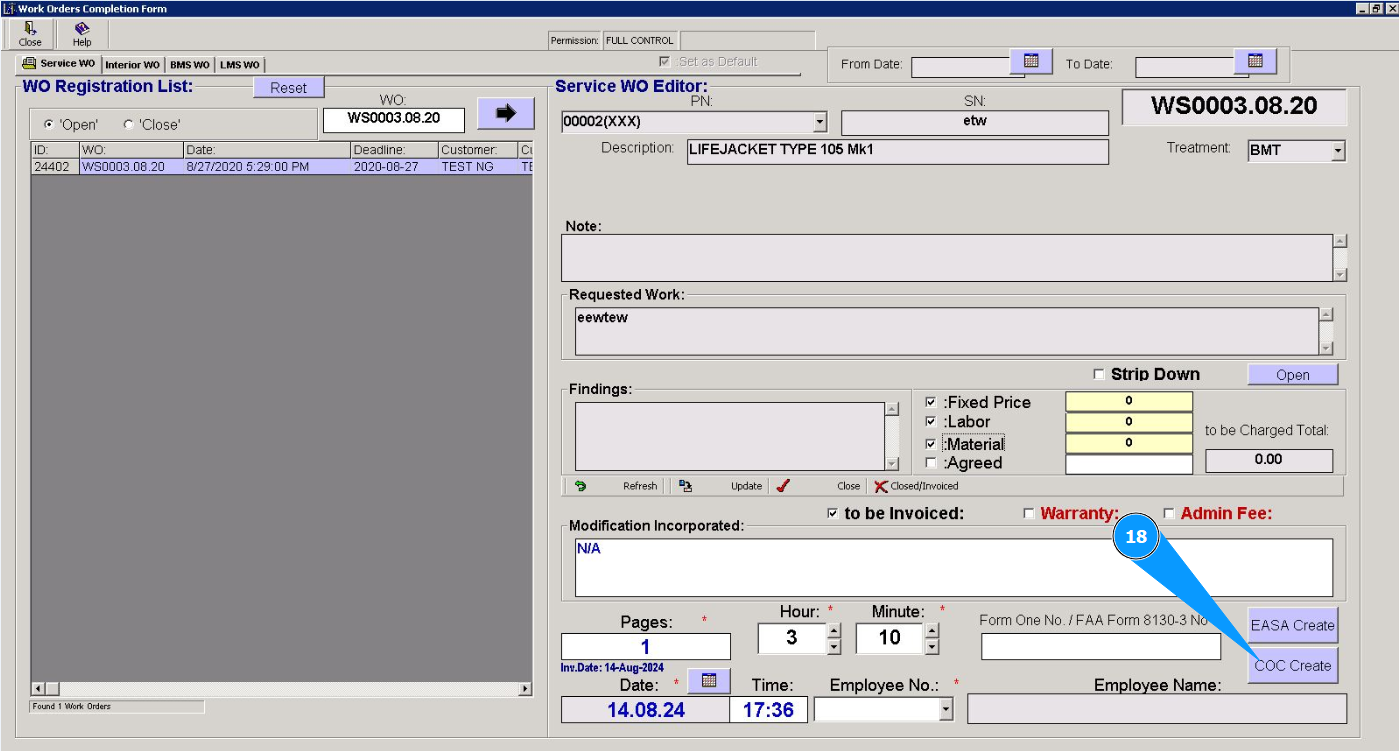Click the black arrow next to WO field
Viewport: 1399px width, 751px height.
click(x=505, y=114)
